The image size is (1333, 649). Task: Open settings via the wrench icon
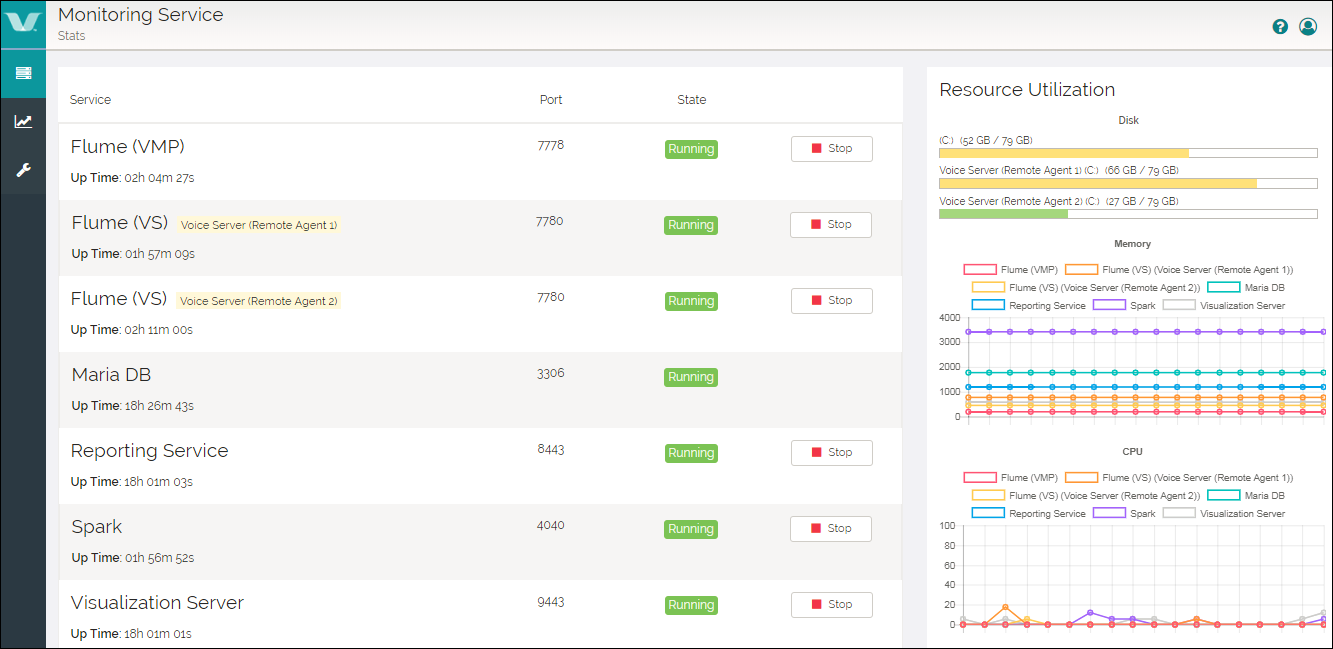(x=23, y=168)
